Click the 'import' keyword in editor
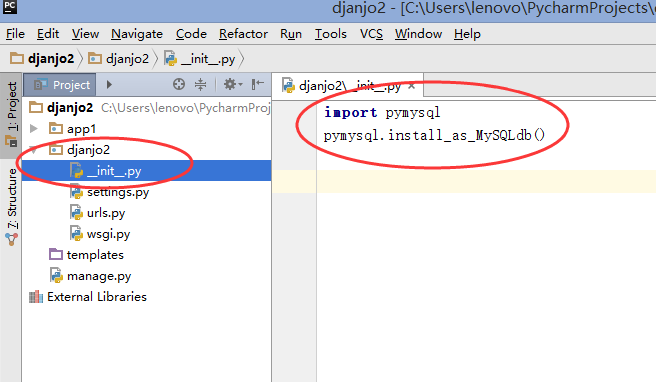Image resolution: width=656 pixels, height=382 pixels. coord(351,113)
